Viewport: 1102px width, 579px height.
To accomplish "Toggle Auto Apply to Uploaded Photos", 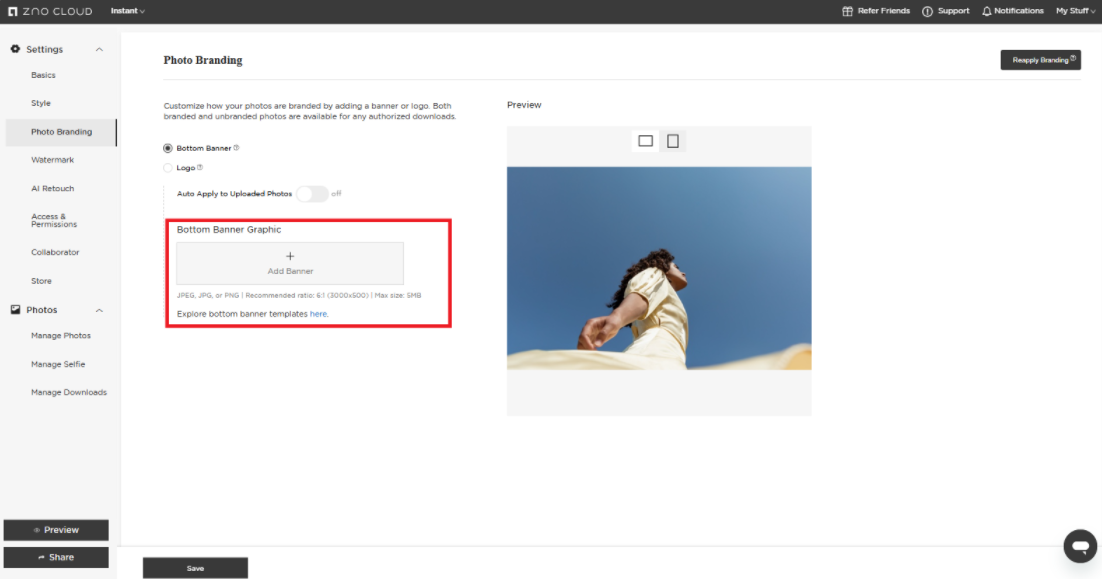I will (312, 194).
